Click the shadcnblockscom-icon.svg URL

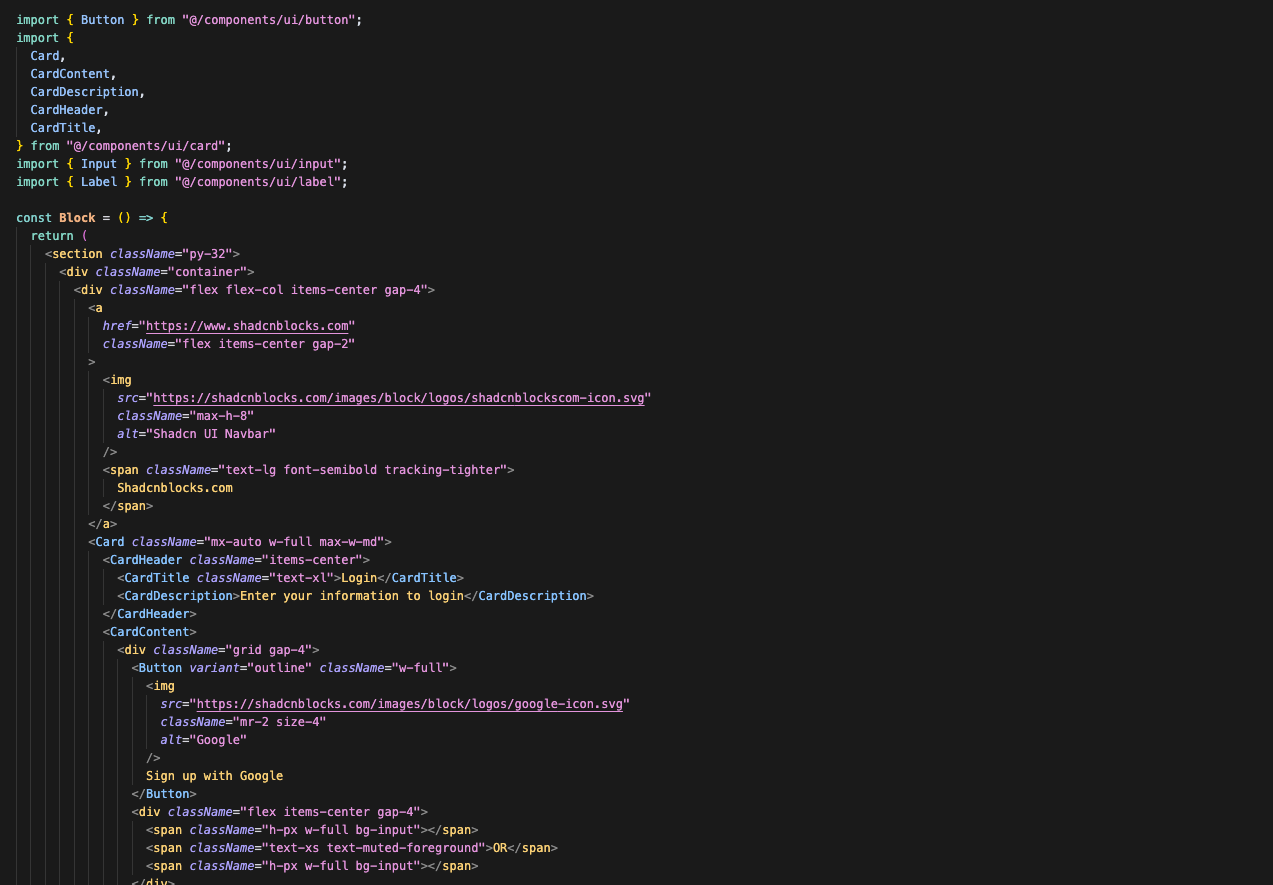tap(399, 397)
